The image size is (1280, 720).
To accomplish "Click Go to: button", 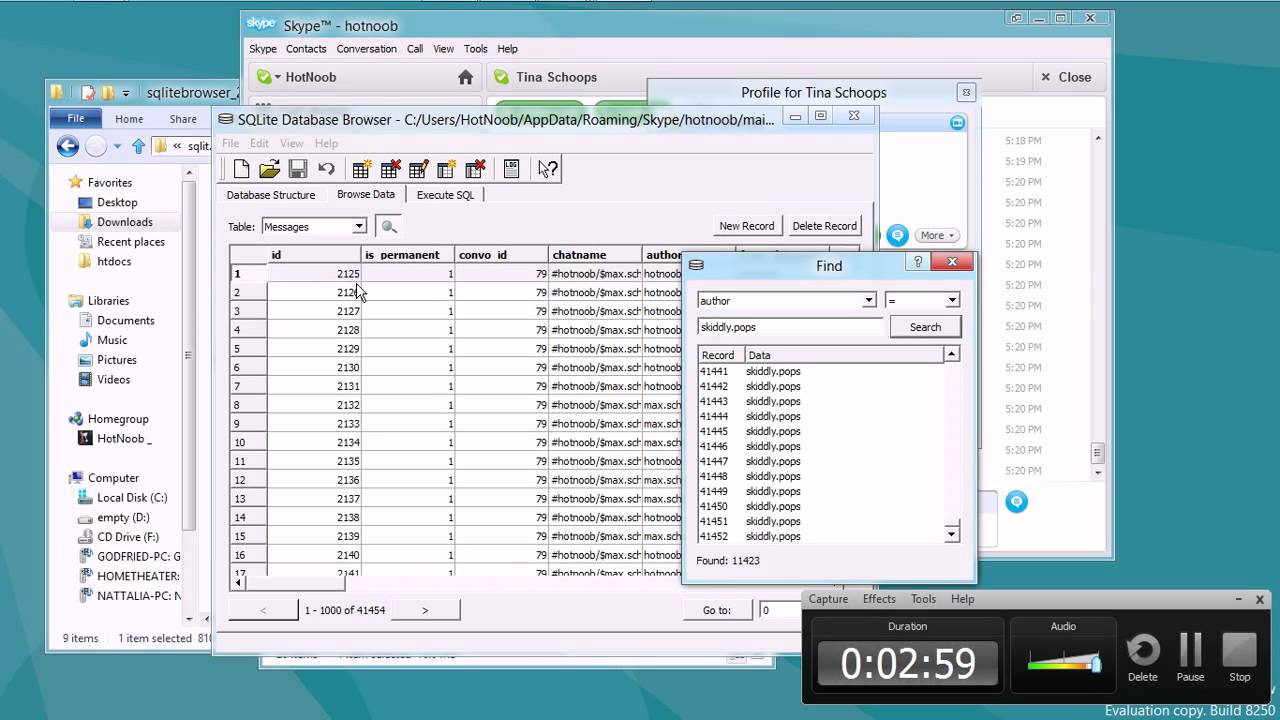I will [x=717, y=610].
